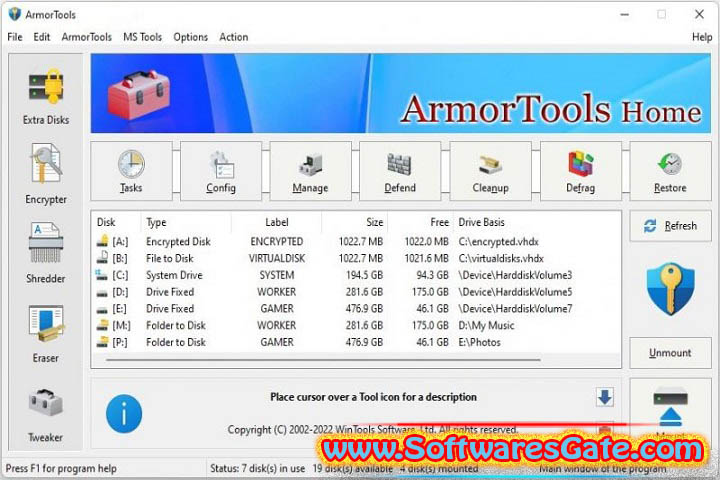Select the folder icon of disk P:
Screen dimensions: 720x480
pos(103,342)
